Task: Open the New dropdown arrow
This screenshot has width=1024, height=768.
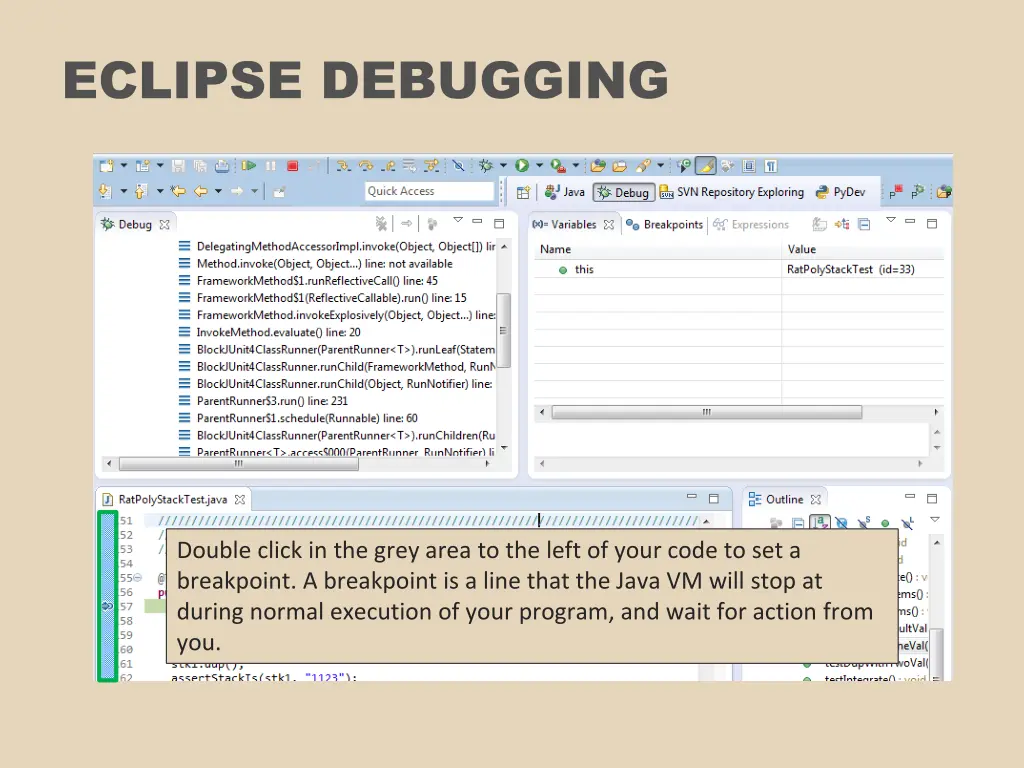Action: click(x=123, y=165)
